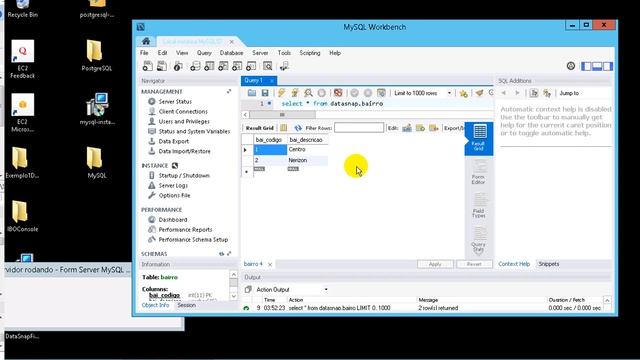Create new function toolbar icon

point(251,66)
